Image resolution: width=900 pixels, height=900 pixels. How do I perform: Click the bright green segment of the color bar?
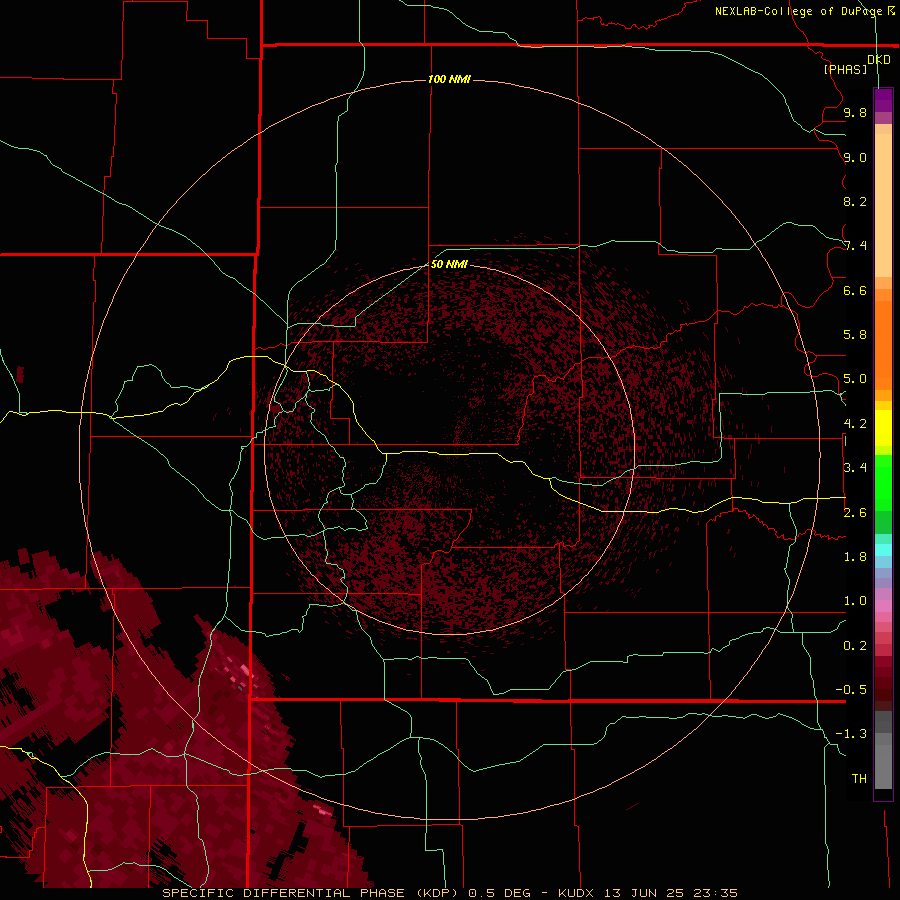[883, 482]
